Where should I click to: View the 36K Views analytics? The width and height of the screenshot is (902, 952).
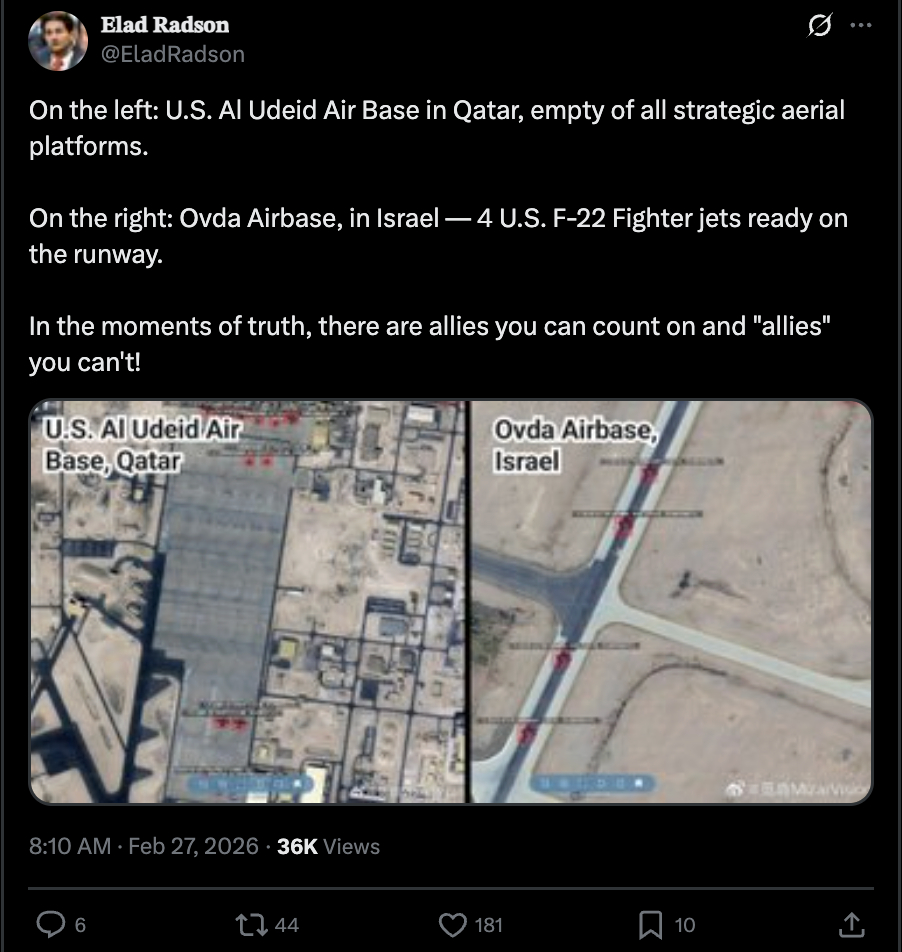328,846
